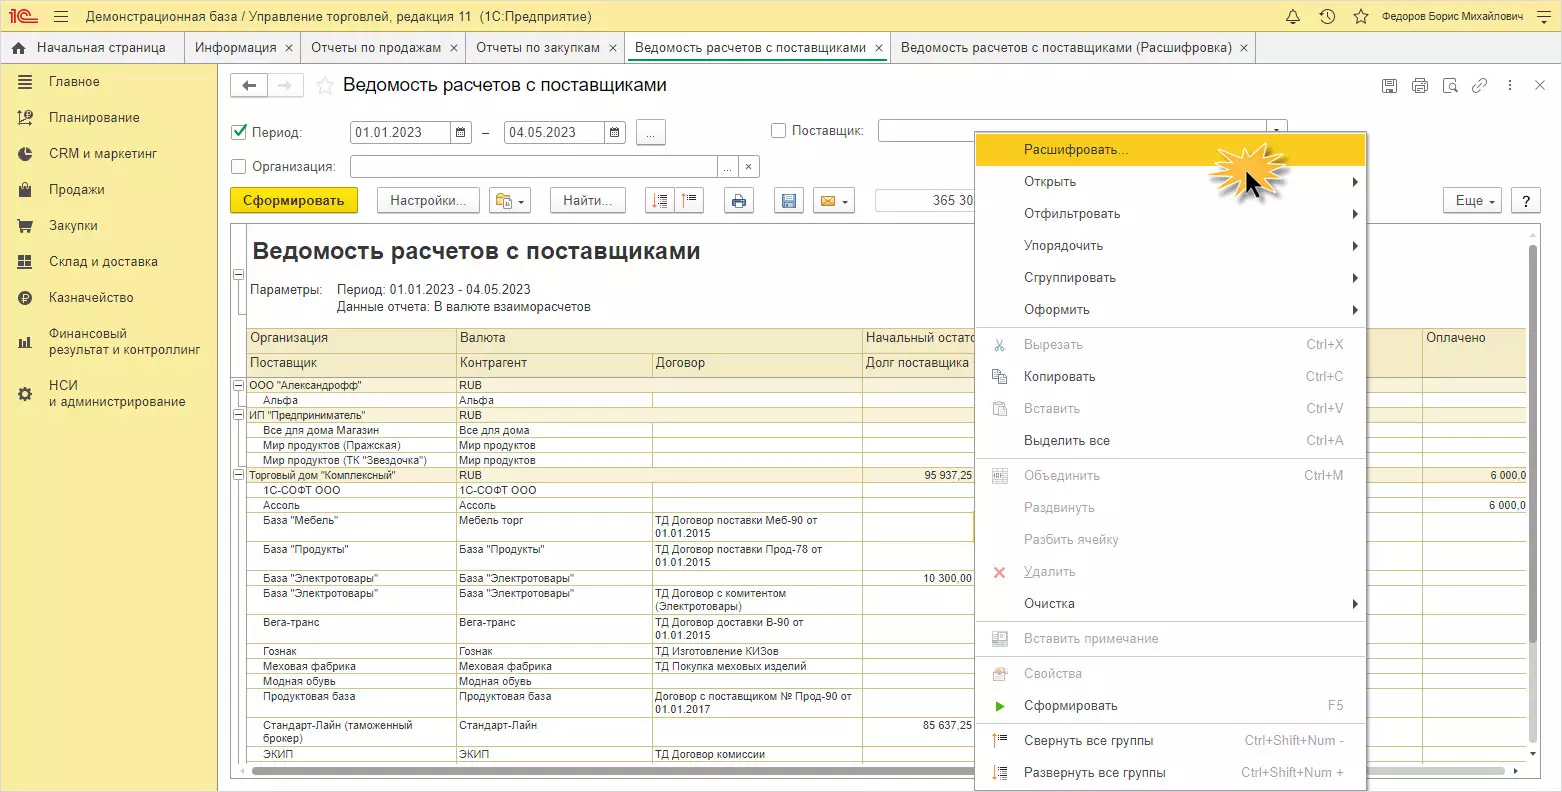This screenshot has height=792, width=1562.
Task: Collapse all groups using toolbar icon
Action: 691,201
